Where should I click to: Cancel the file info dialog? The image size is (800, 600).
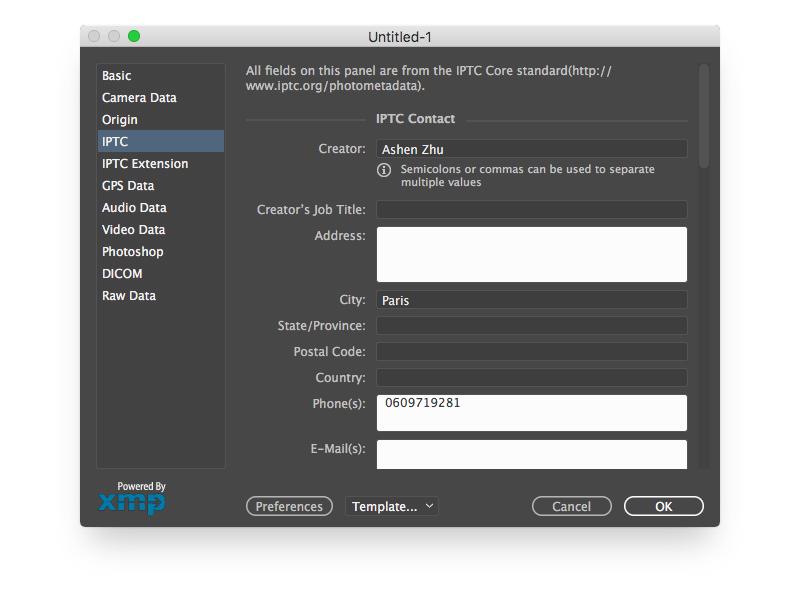click(x=571, y=506)
